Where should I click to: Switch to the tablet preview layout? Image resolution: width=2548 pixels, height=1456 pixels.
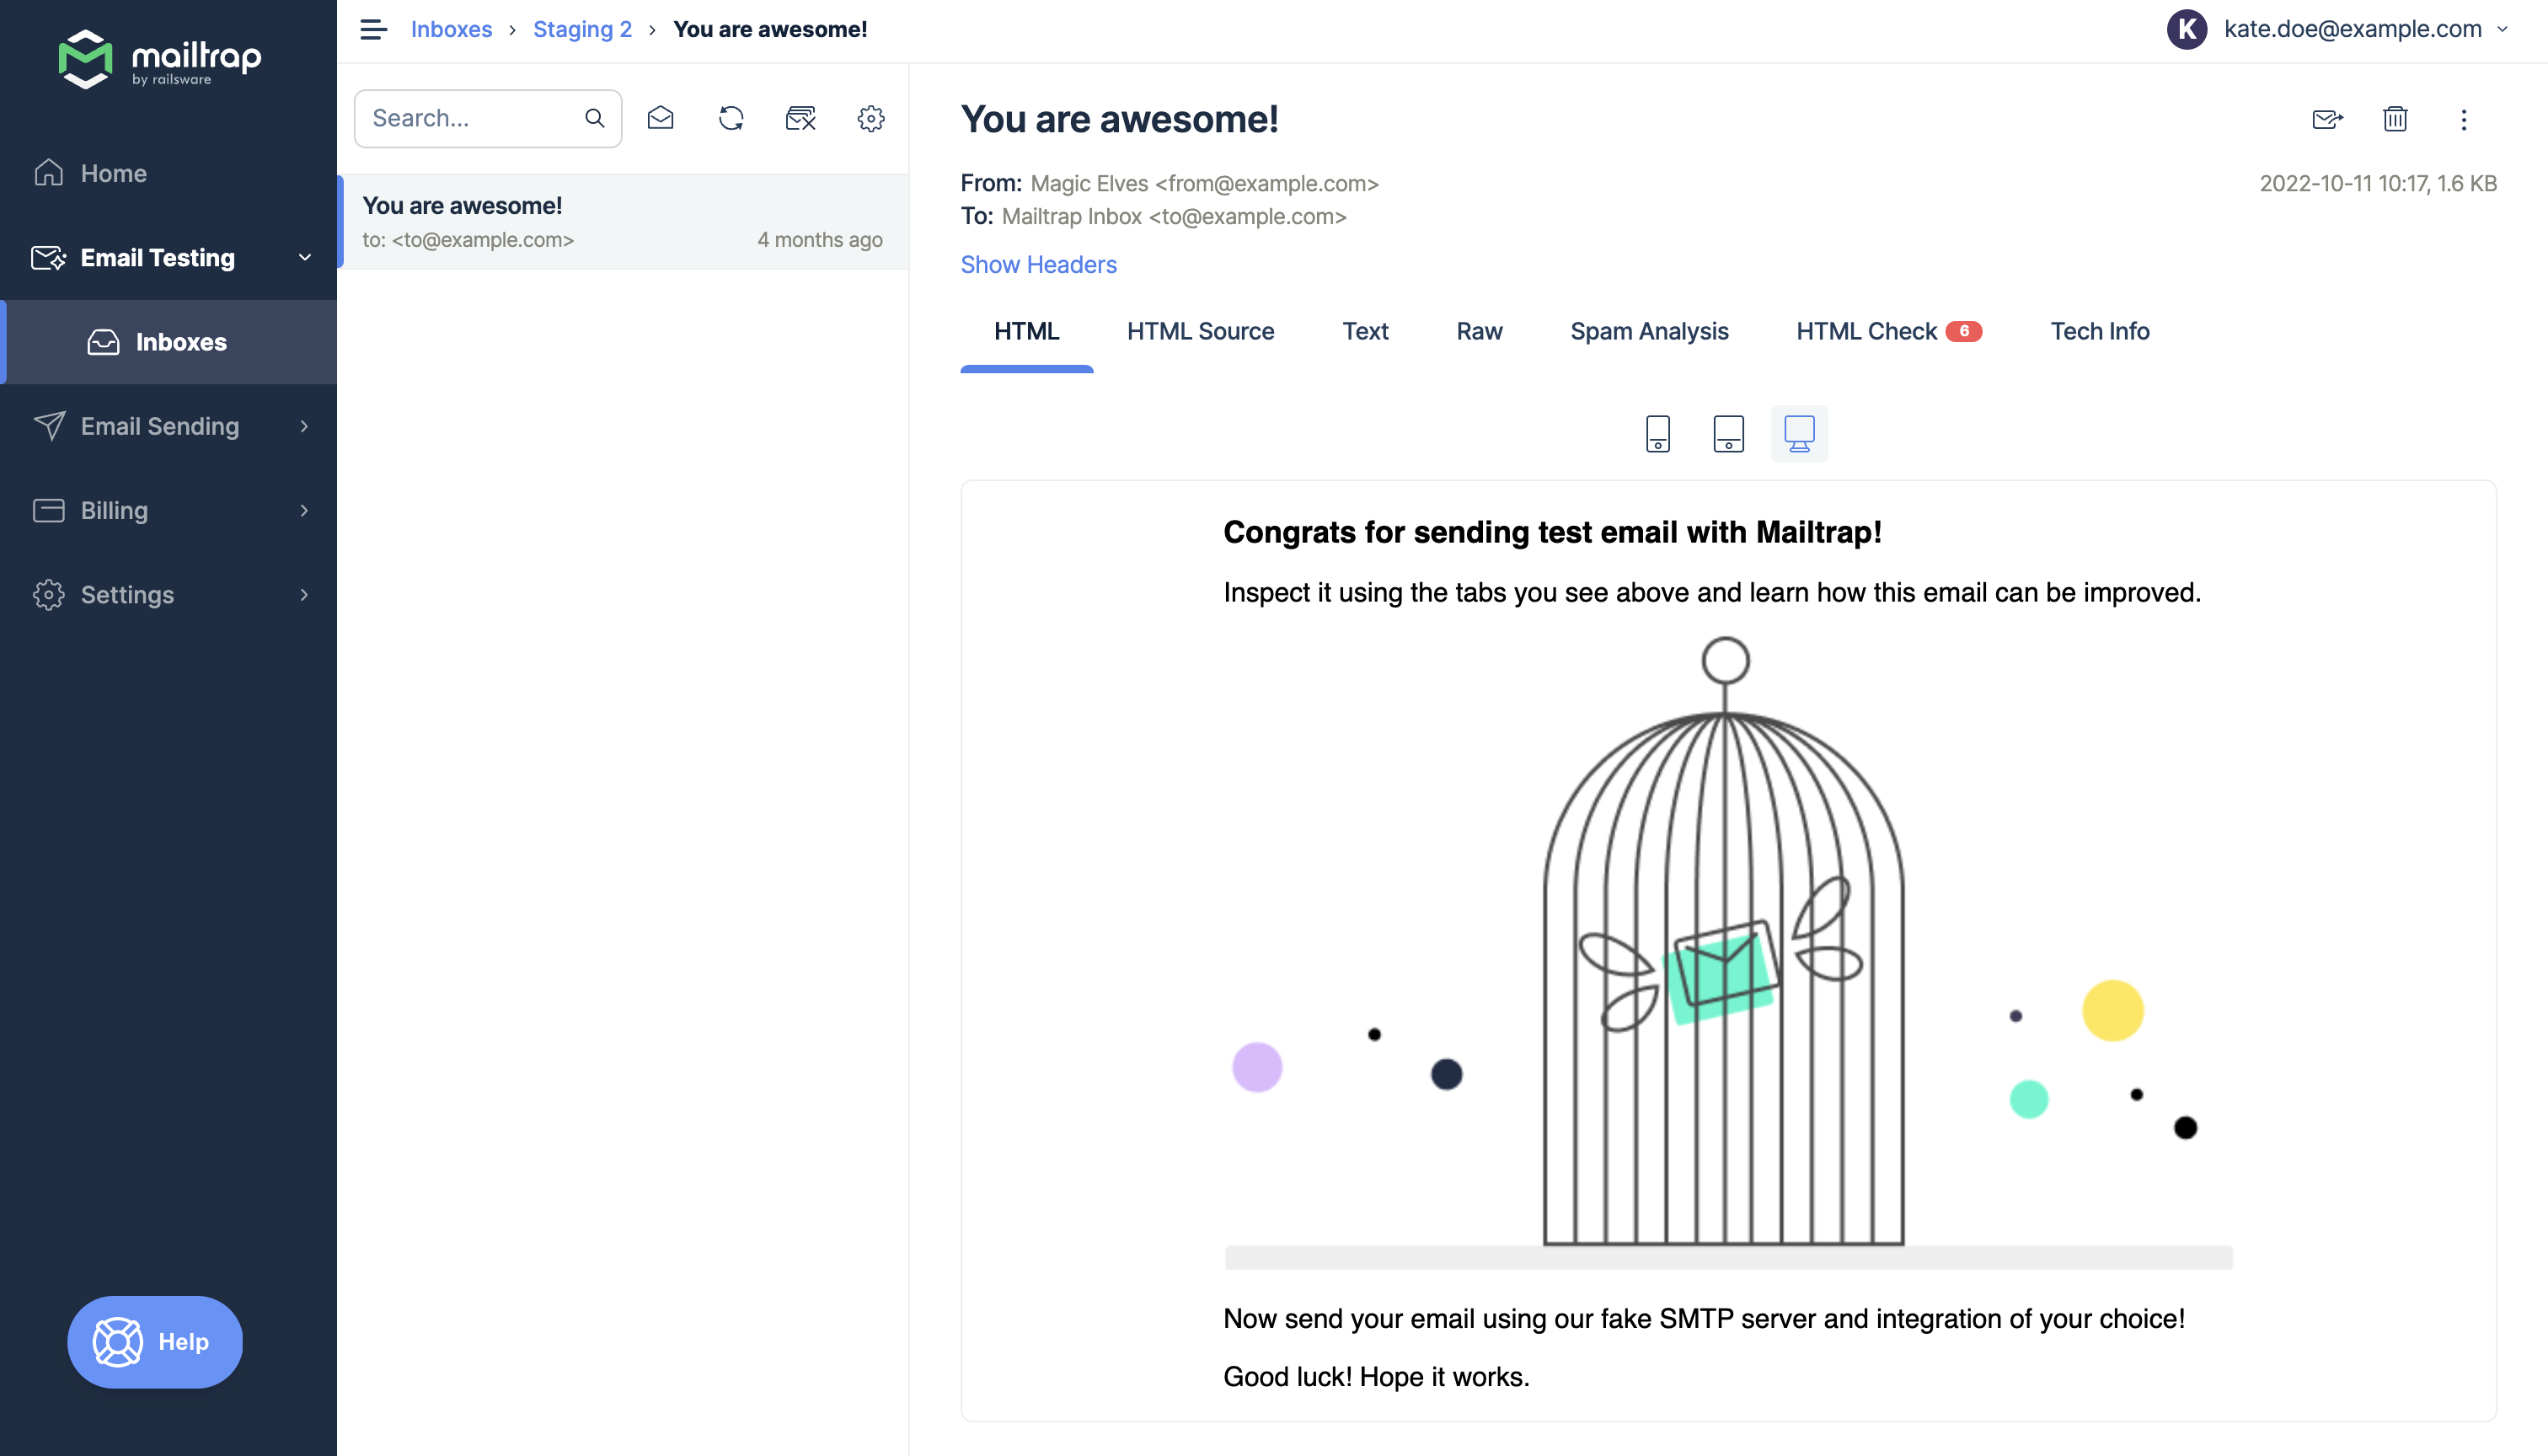(1729, 432)
